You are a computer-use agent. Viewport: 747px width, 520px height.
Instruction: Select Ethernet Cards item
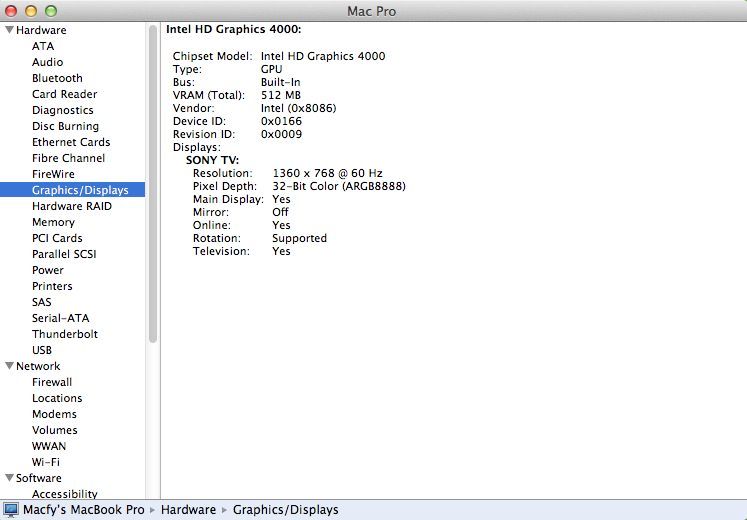pyautogui.click(x=71, y=142)
